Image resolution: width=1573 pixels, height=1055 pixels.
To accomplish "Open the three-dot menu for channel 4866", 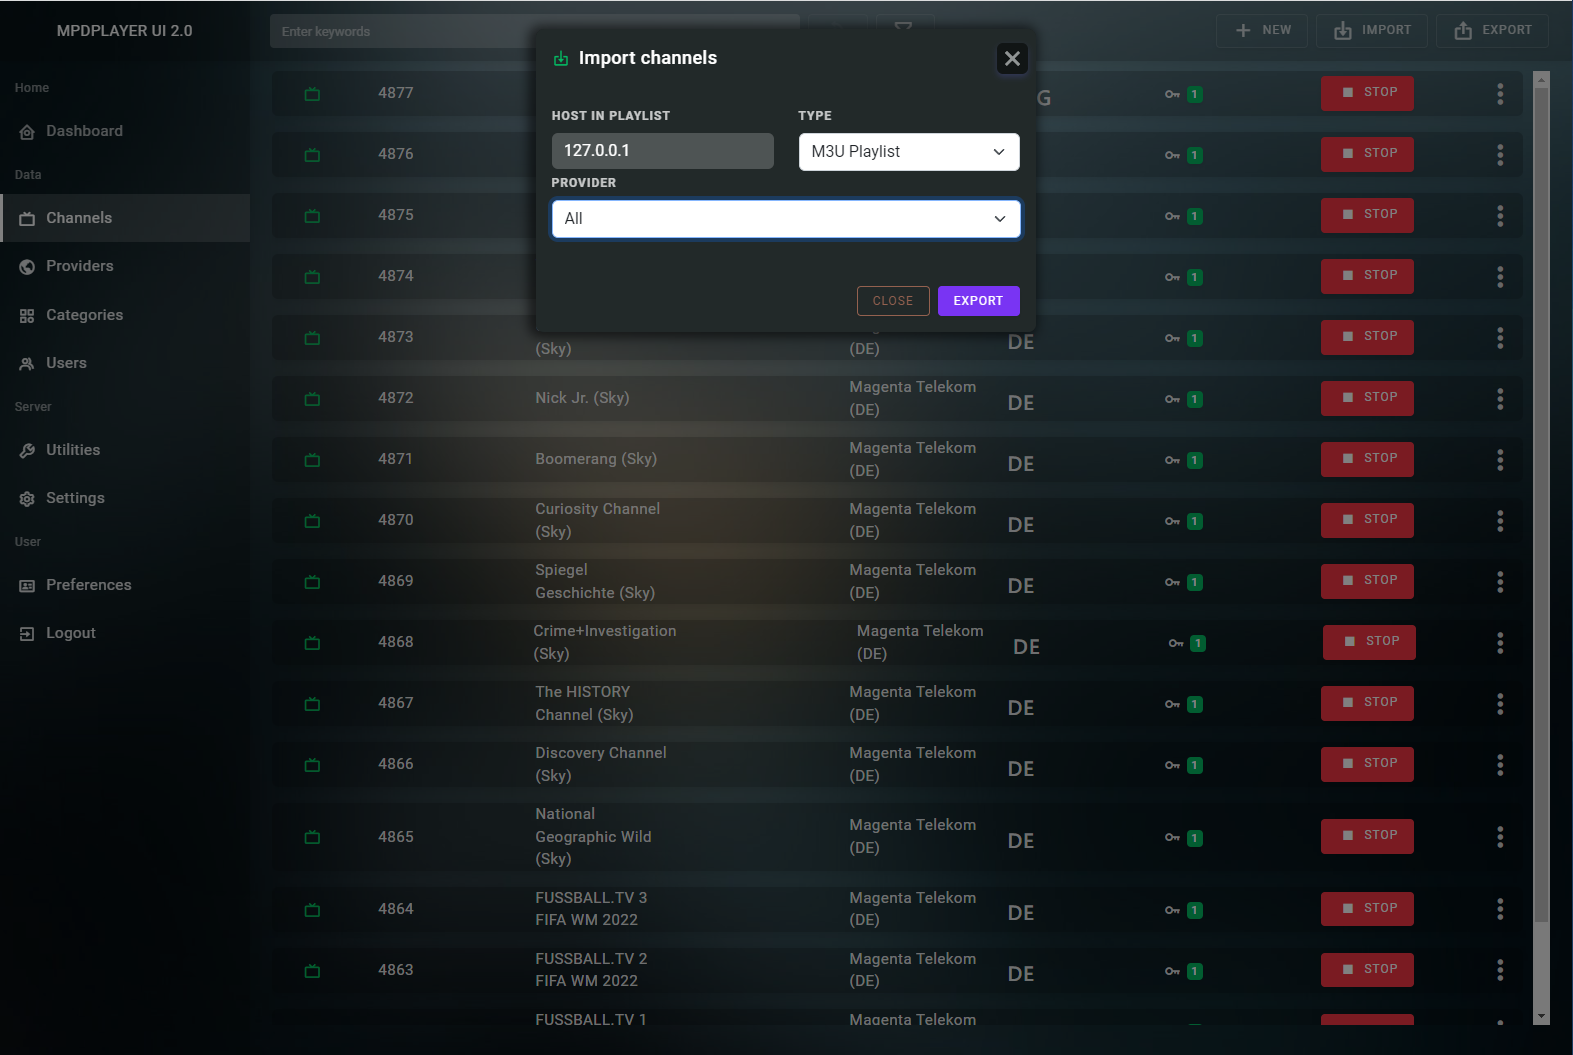I will [x=1499, y=765].
